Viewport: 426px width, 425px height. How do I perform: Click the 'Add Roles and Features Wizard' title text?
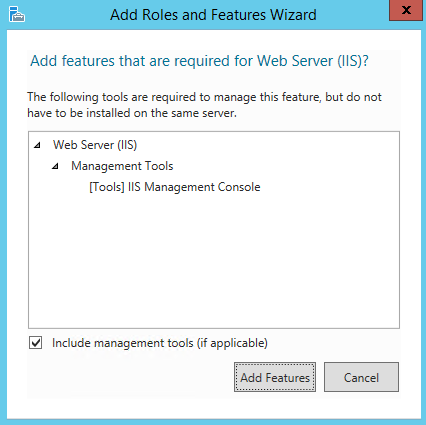[x=213, y=15]
